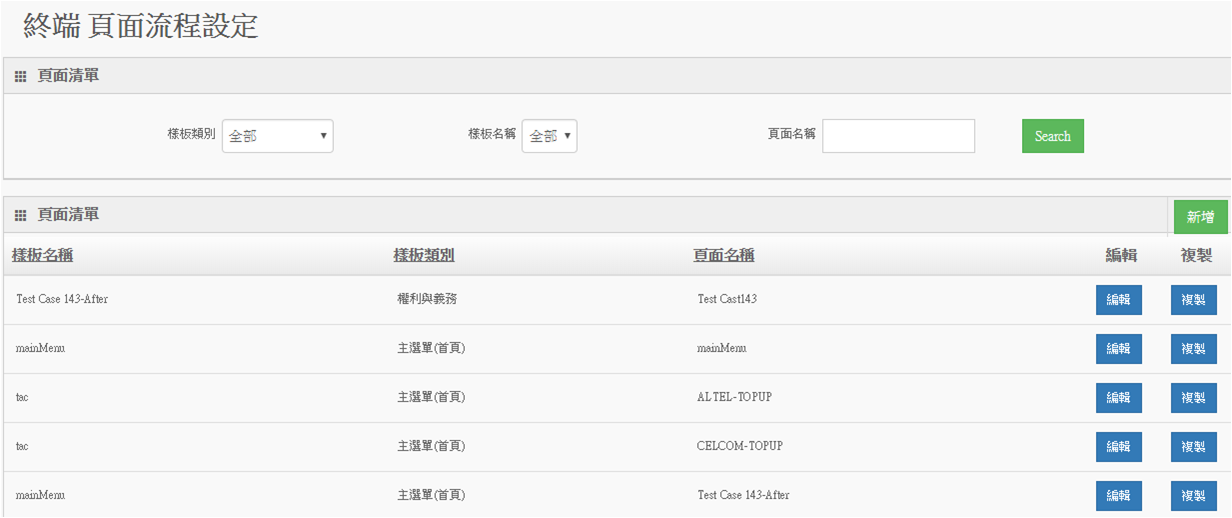Viewport: 1232px width, 518px height.
Task: Open the 樣板名稱 dropdown showing 全部
Action: pyautogui.click(x=549, y=136)
